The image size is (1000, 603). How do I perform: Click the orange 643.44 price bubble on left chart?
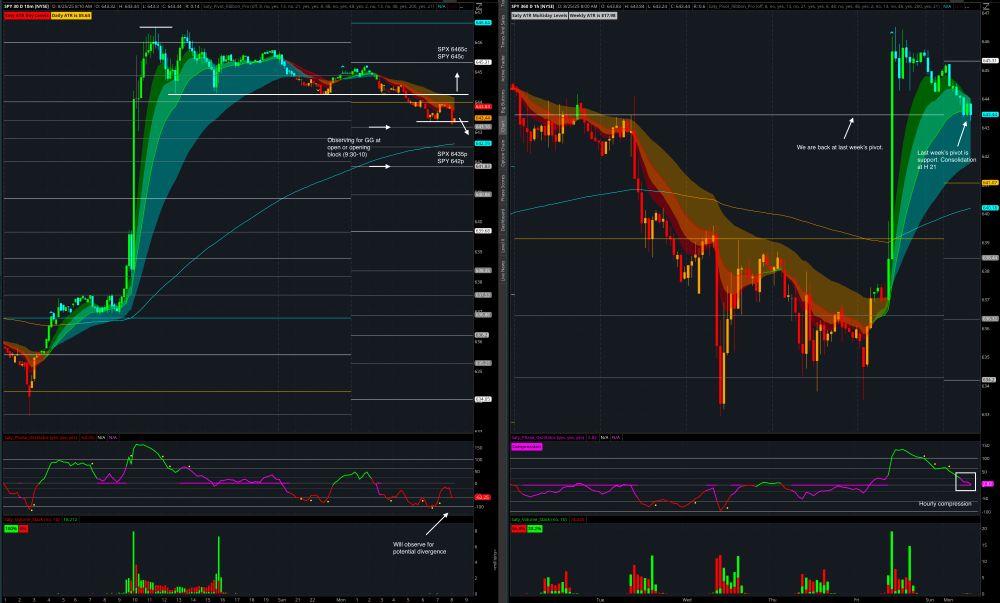point(483,118)
